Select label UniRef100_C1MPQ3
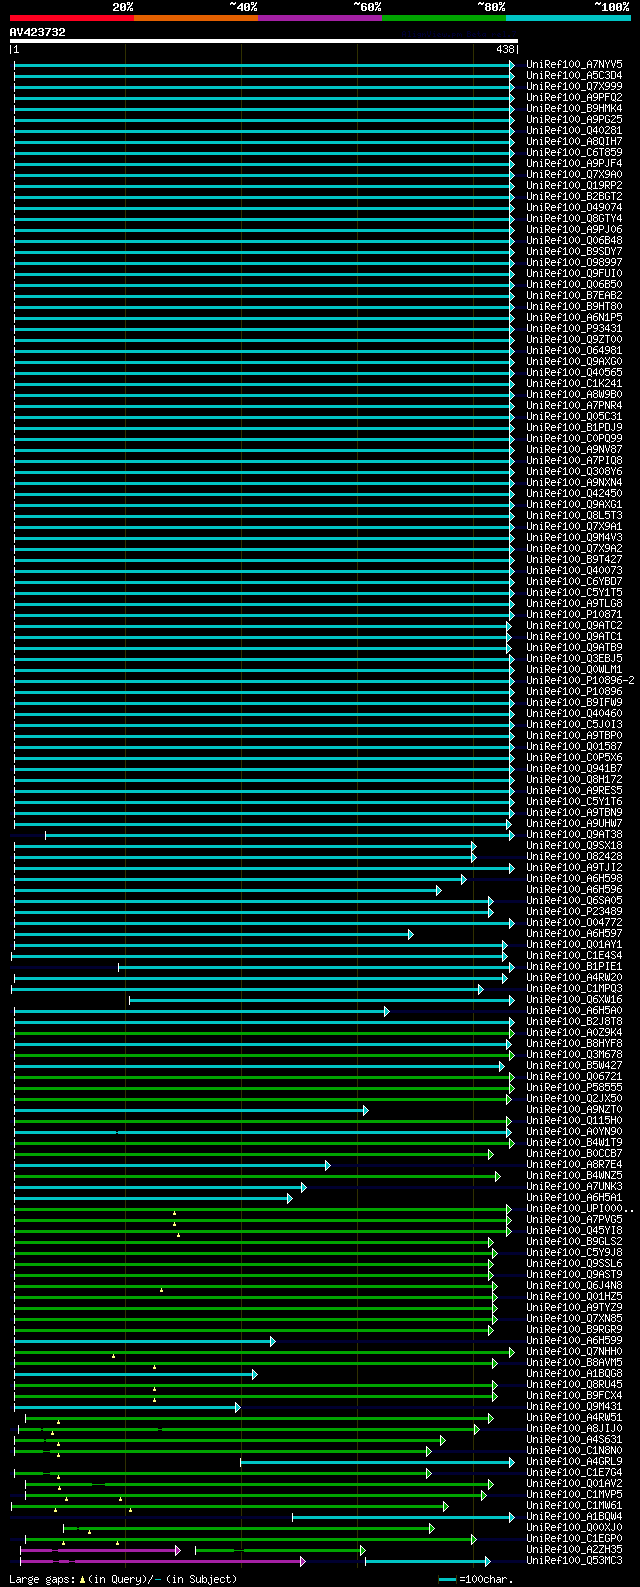This screenshot has width=640, height=1587. pyautogui.click(x=574, y=988)
